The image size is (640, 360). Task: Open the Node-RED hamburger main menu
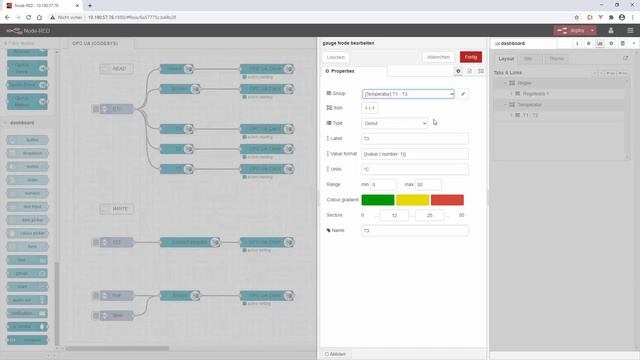[x=630, y=31]
